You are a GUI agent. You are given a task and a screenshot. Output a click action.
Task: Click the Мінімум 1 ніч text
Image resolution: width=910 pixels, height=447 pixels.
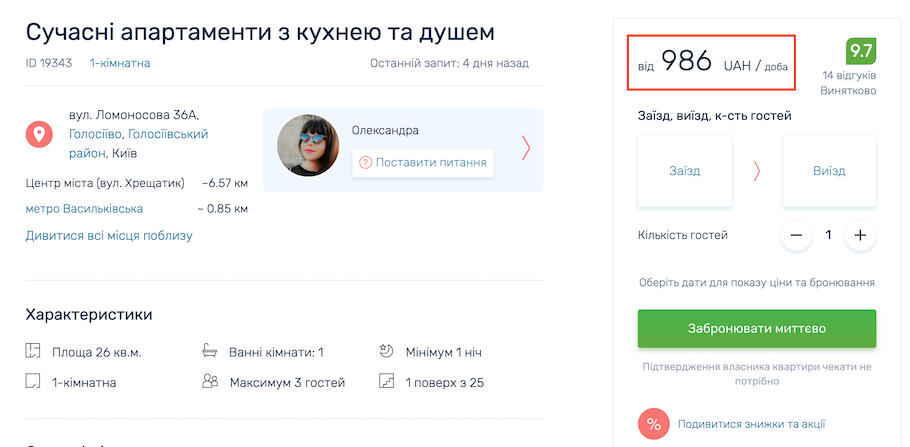(x=444, y=352)
